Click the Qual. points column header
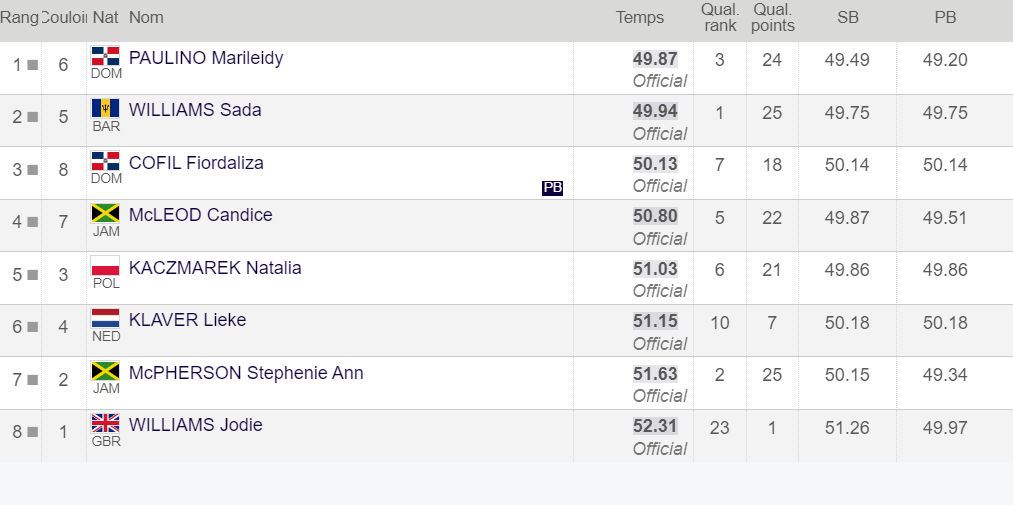Image resolution: width=1013 pixels, height=505 pixels. point(773,18)
